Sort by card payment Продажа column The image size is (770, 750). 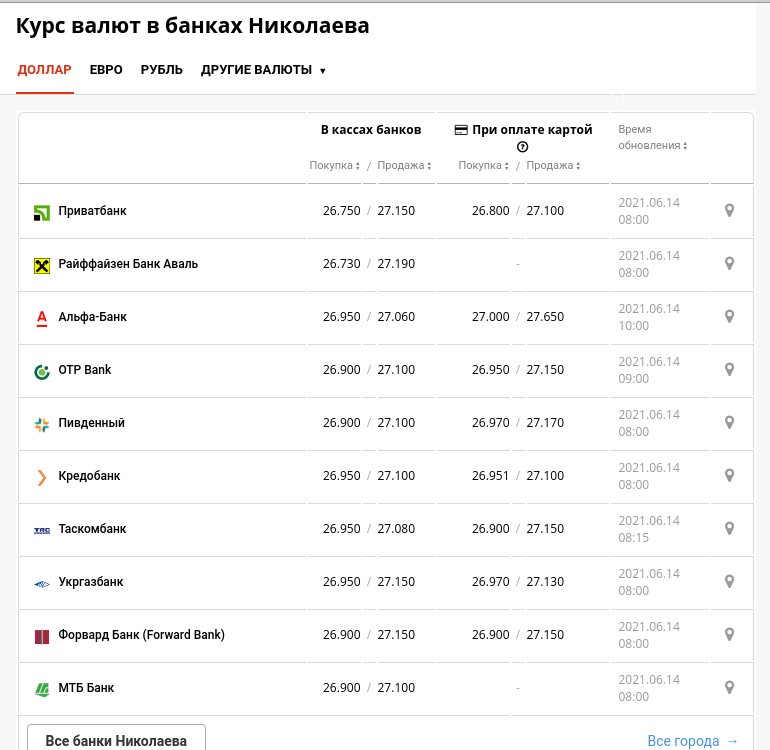pos(553,166)
